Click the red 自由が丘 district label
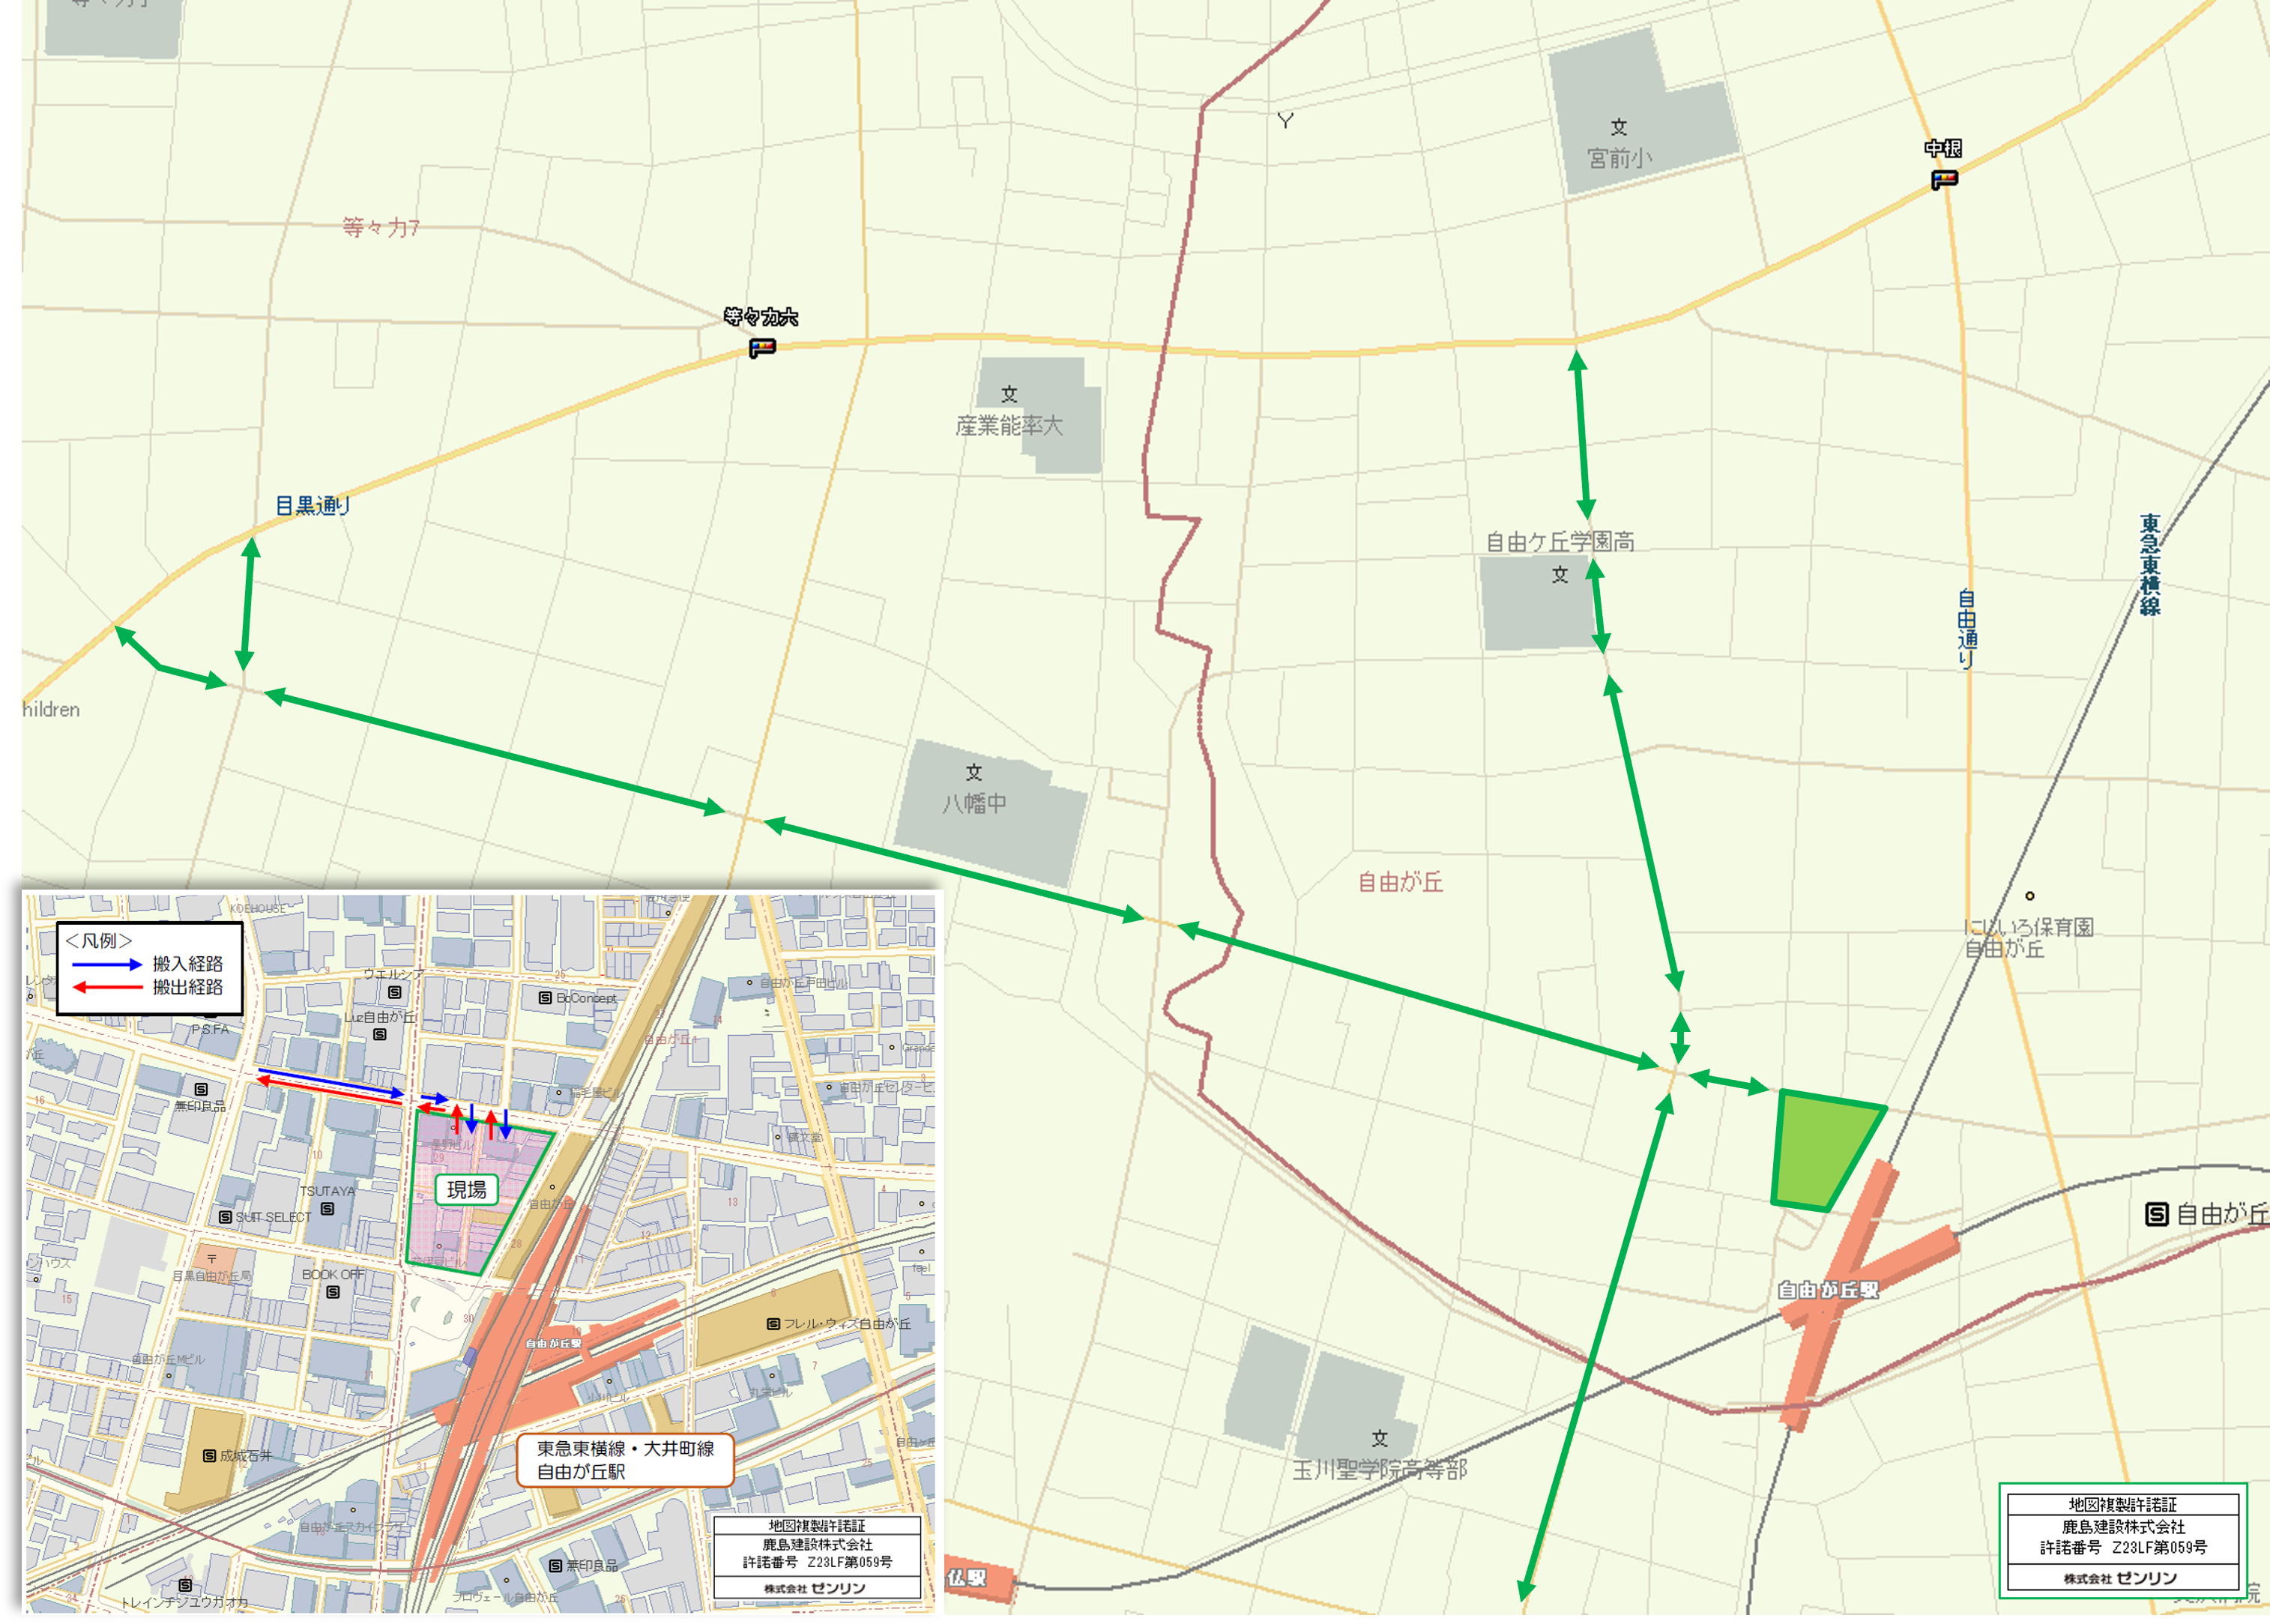The width and height of the screenshot is (2270, 1624). click(1400, 882)
